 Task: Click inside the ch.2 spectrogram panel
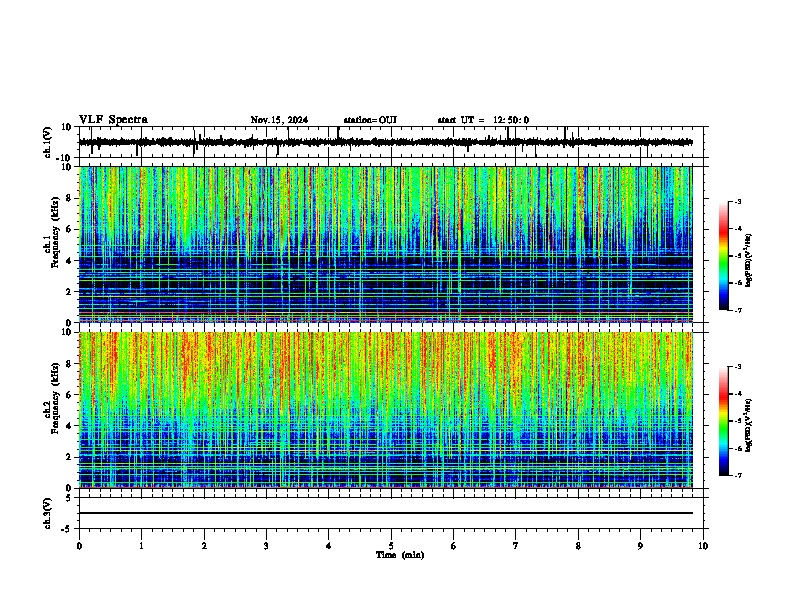click(385, 410)
